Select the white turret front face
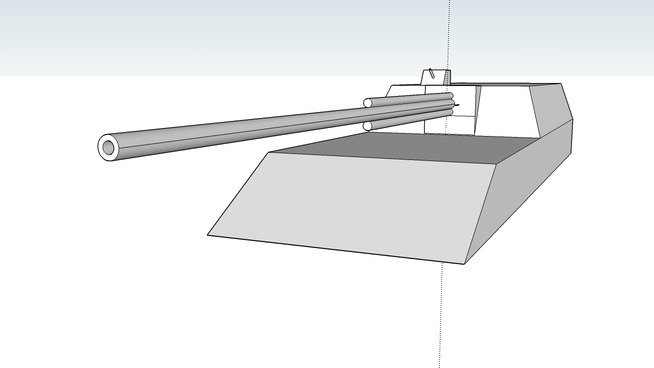Viewport: 654px width, 368px height. point(506,111)
